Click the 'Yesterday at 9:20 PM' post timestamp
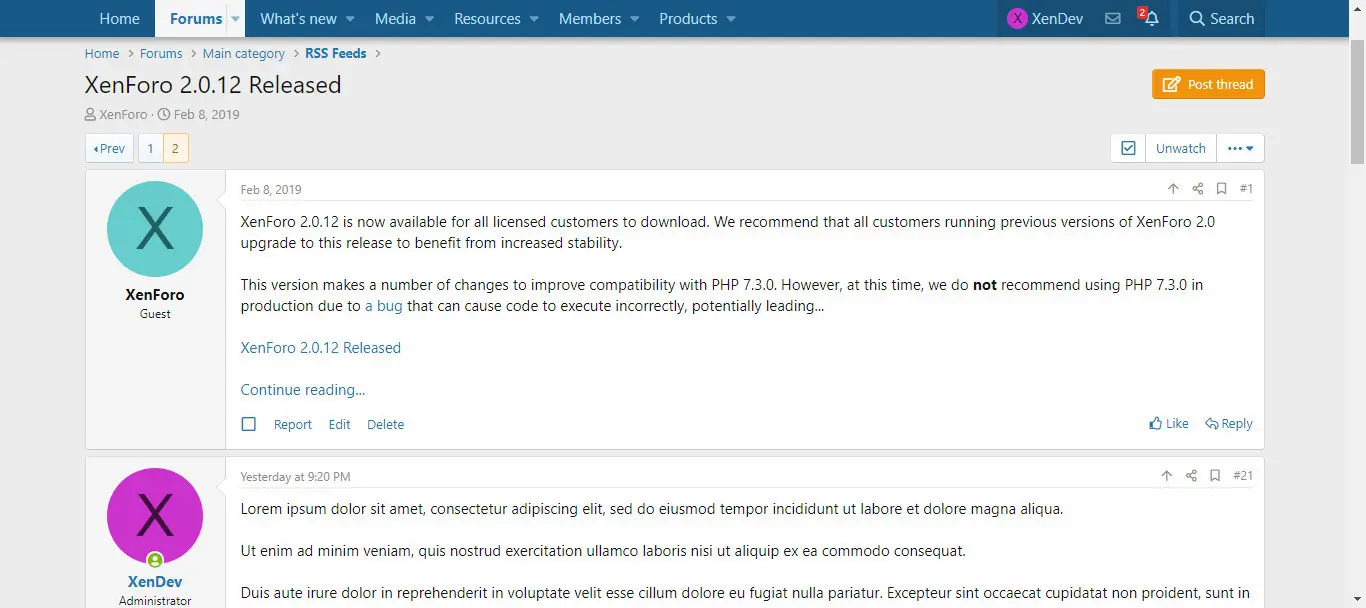The height and width of the screenshot is (608, 1366). tap(296, 477)
